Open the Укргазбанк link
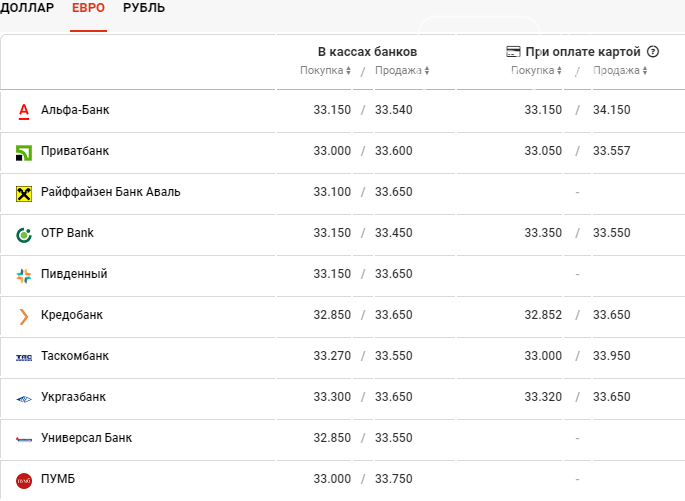Screen dimensions: 685x501 [73, 397]
